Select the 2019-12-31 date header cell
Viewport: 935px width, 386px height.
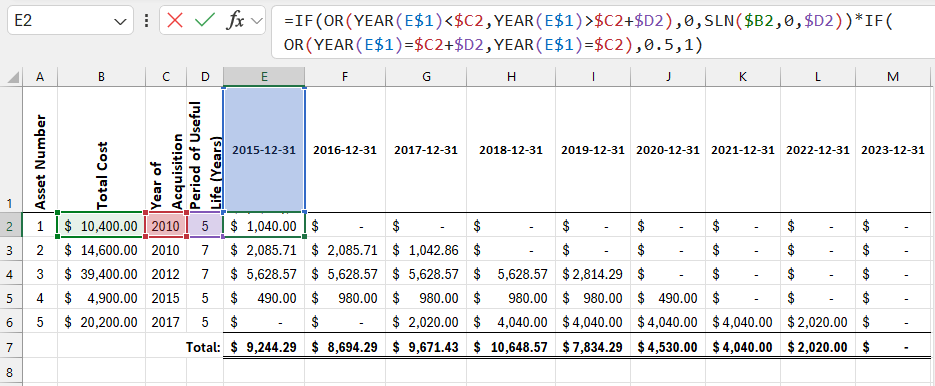click(x=593, y=149)
